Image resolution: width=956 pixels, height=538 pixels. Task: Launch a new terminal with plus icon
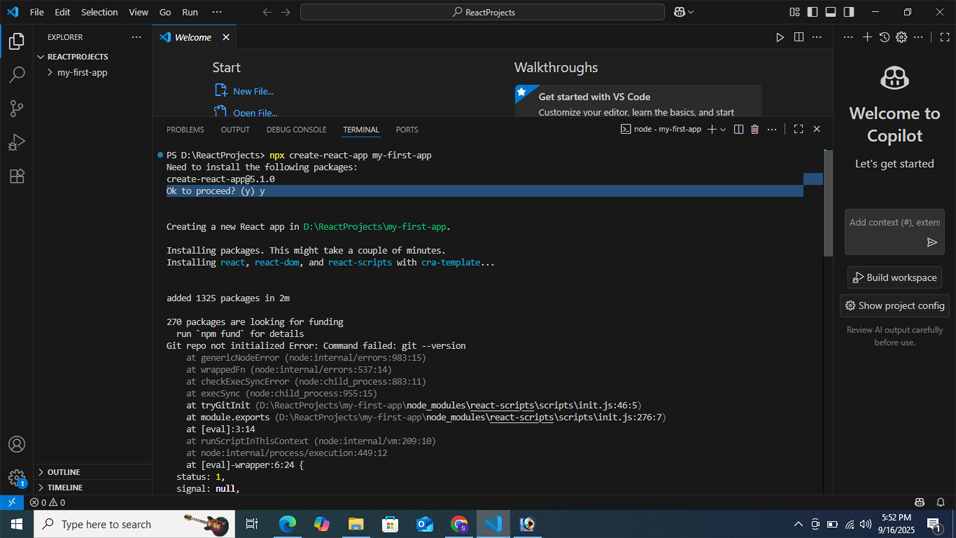click(712, 129)
